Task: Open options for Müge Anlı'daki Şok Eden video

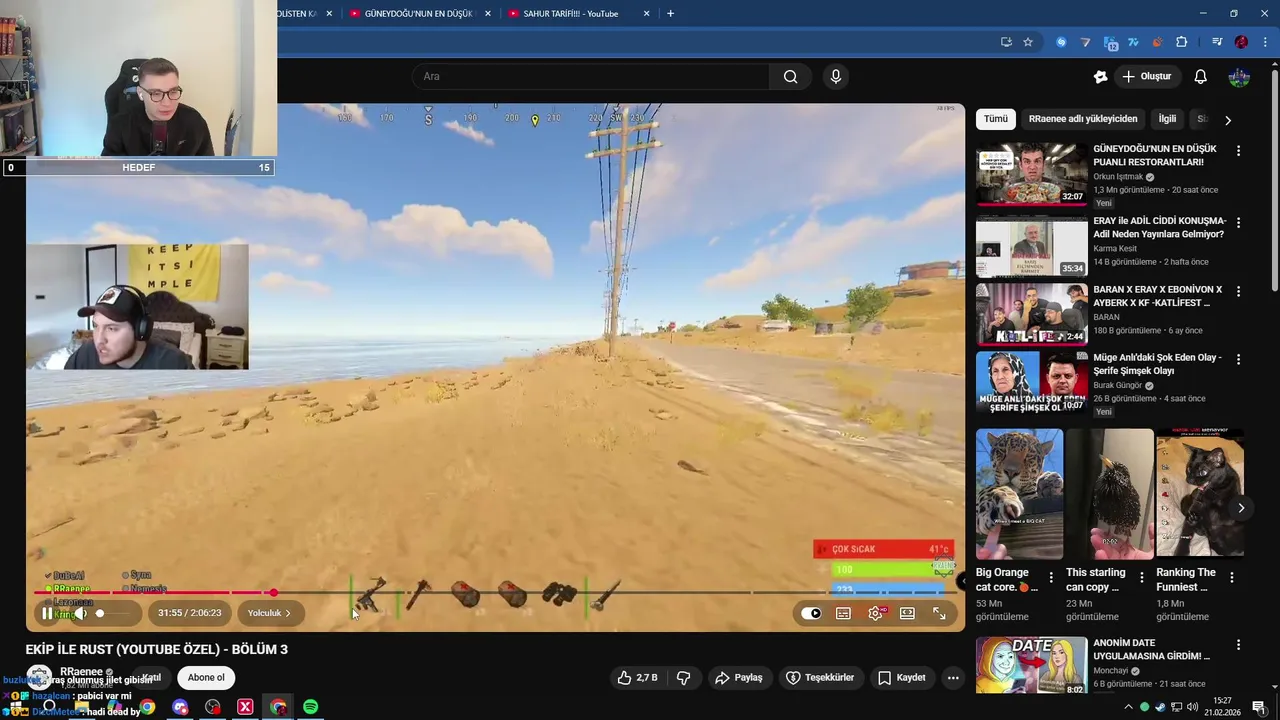Action: [1238, 359]
